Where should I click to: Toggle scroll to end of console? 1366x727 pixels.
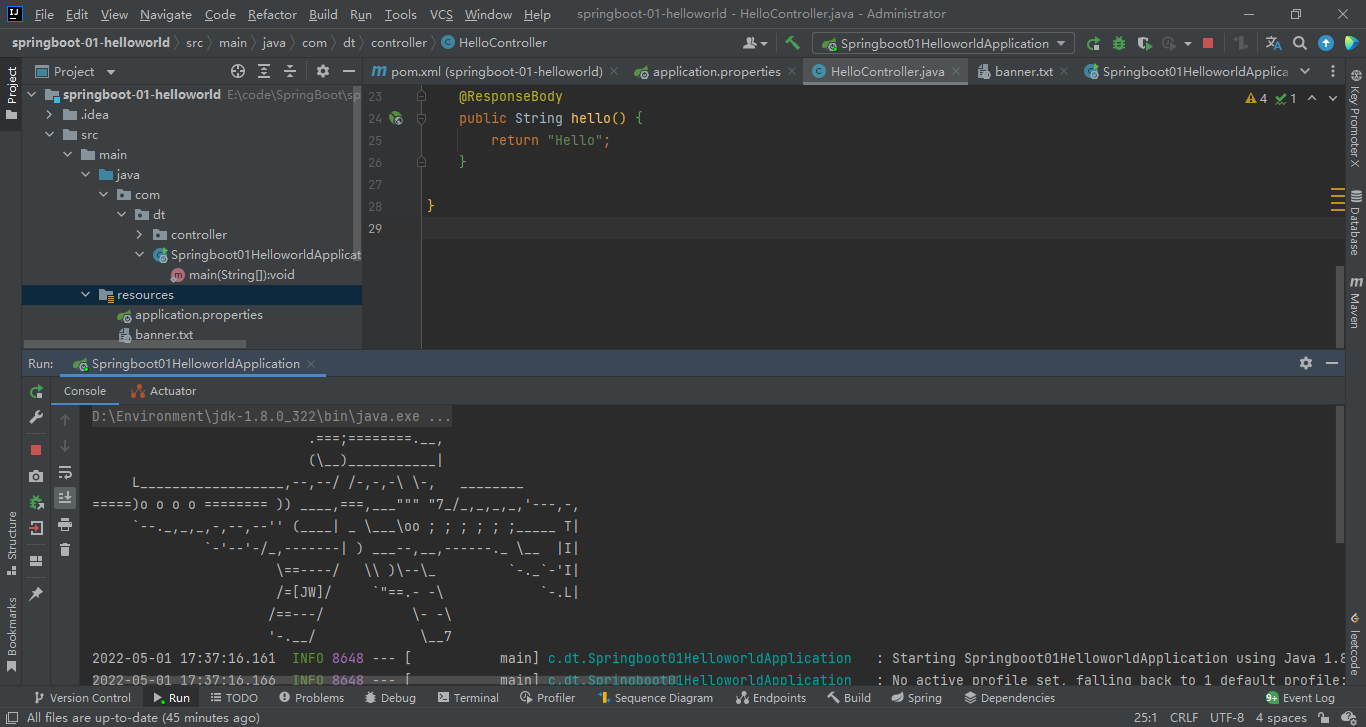click(65, 497)
